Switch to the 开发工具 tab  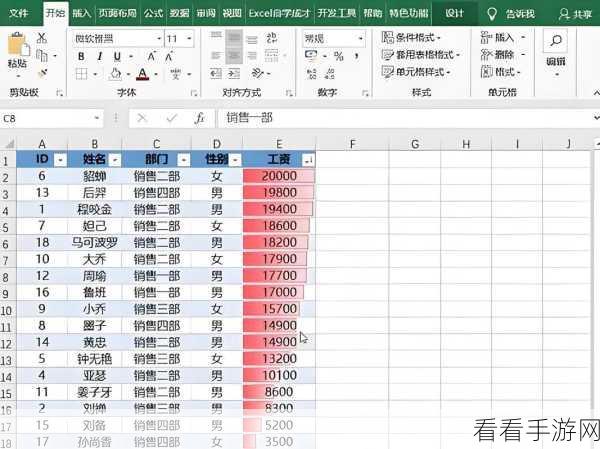pos(337,14)
